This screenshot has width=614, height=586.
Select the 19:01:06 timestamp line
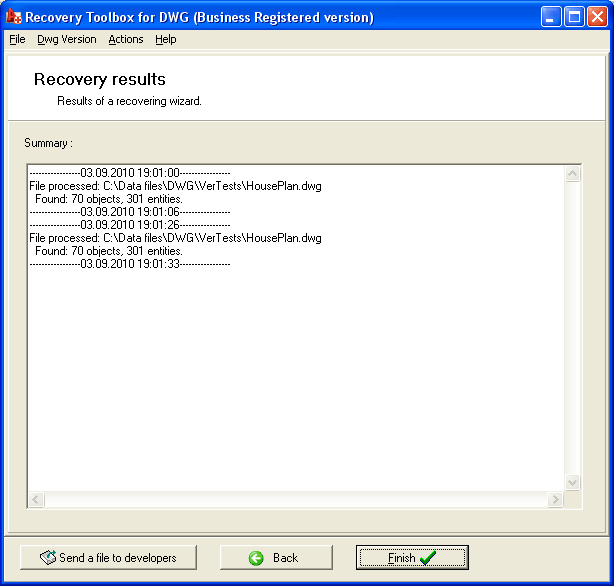tap(130, 212)
